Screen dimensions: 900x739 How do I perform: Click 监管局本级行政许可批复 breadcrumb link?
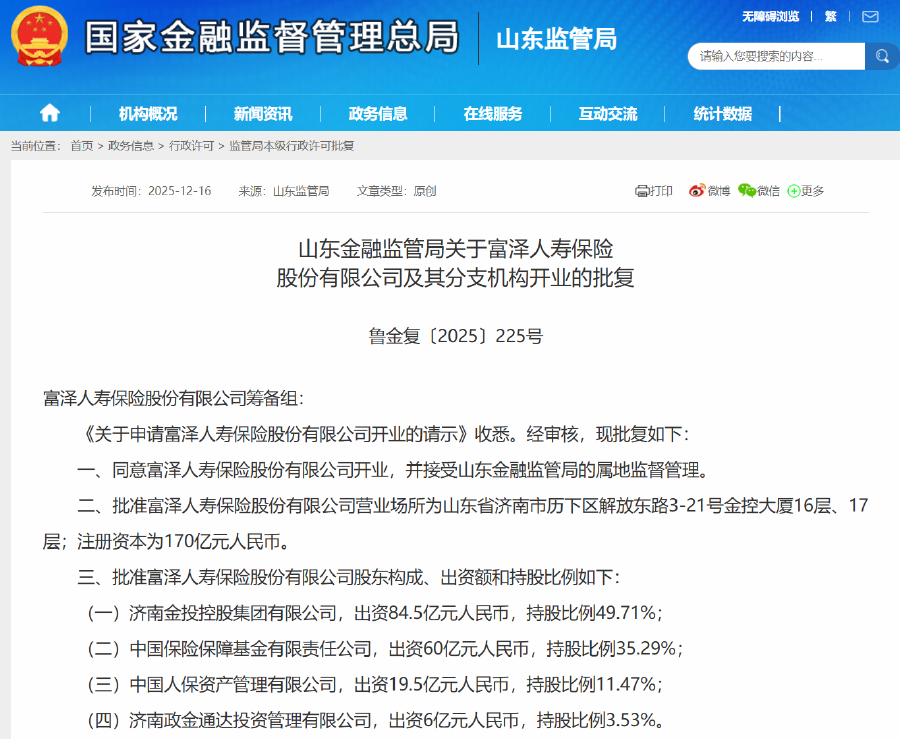[x=291, y=146]
